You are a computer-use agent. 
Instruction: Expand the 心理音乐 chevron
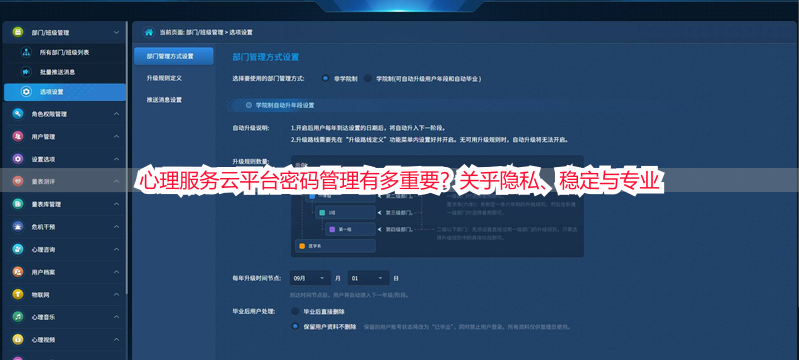(116, 317)
